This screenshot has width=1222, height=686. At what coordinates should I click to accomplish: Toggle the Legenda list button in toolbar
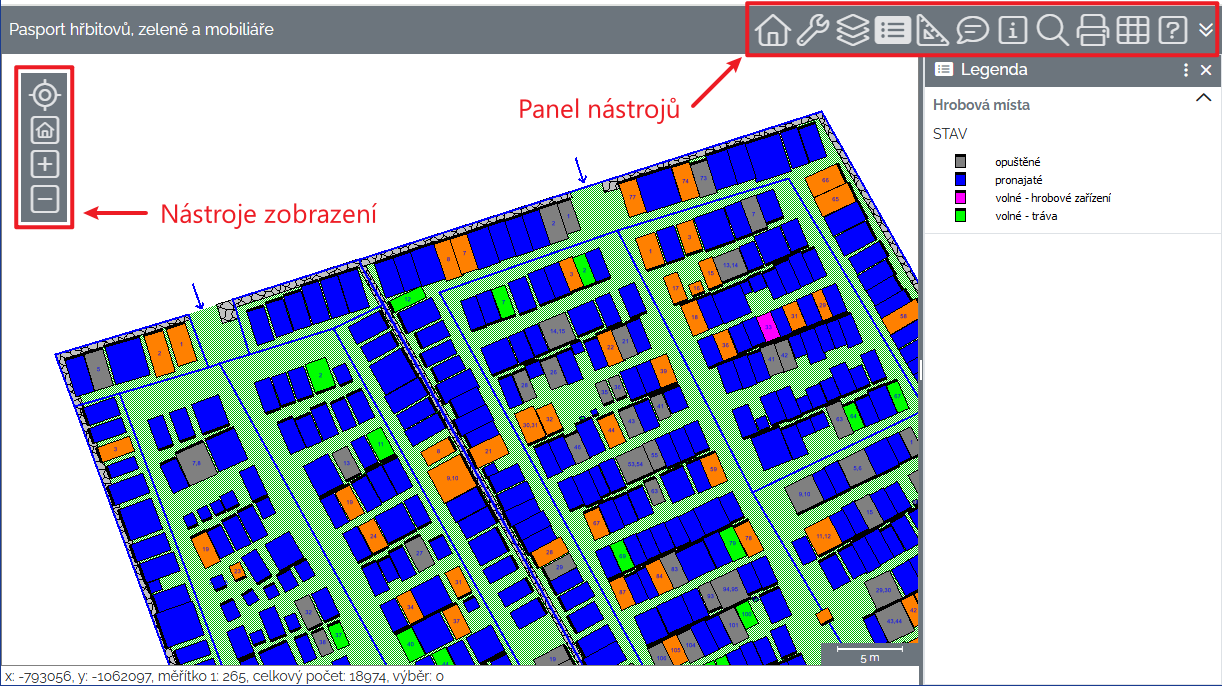[x=892, y=31]
